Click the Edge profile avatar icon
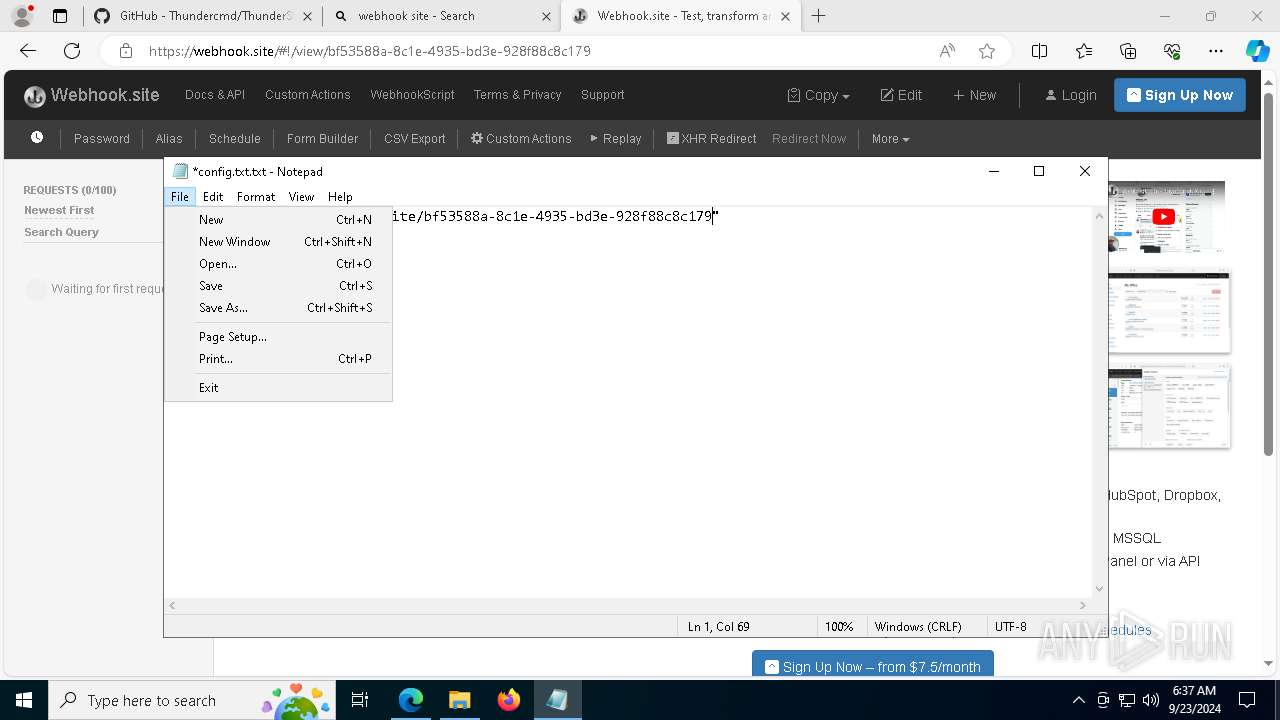The image size is (1280, 720). coord(22,16)
